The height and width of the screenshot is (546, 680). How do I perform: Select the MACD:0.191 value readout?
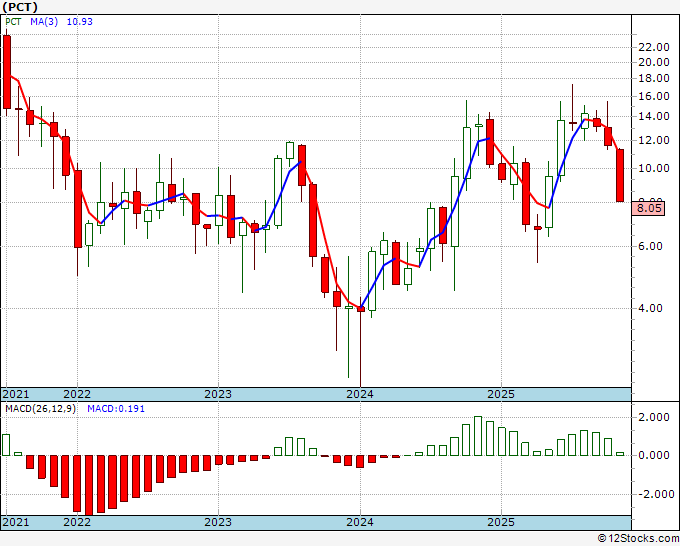[x=116, y=409]
